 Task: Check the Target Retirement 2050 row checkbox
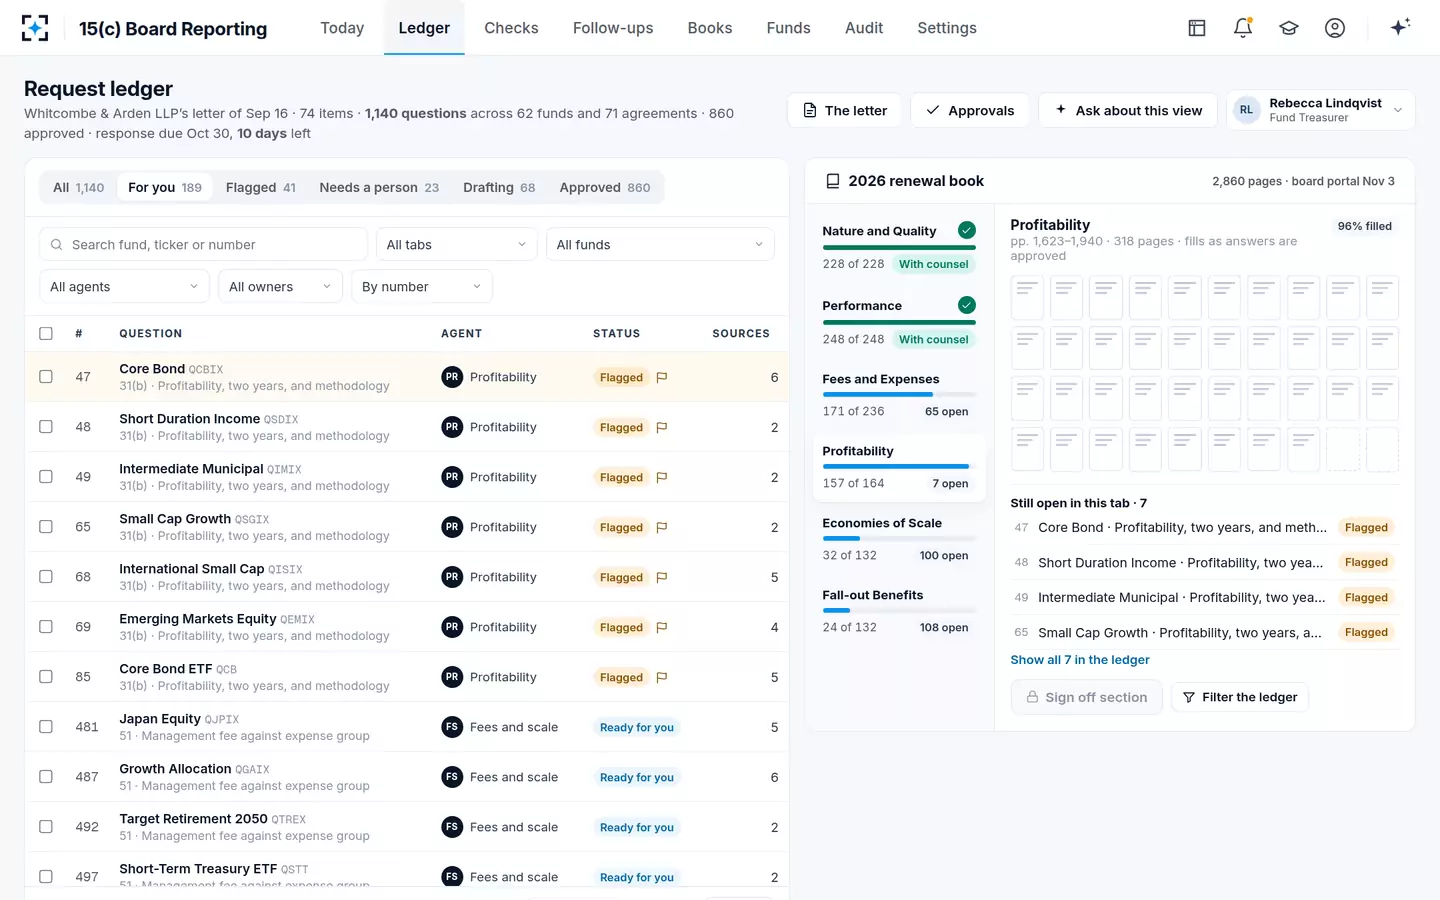(46, 827)
